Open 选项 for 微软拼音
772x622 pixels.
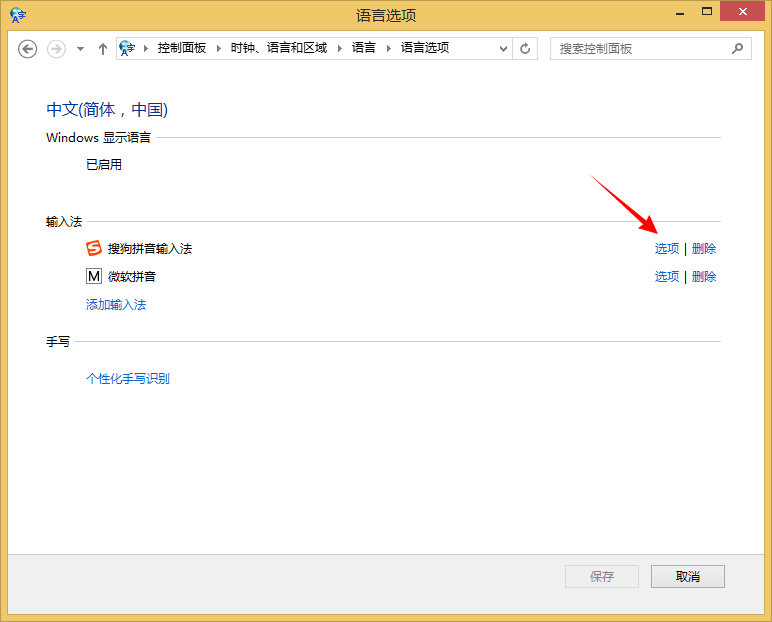(x=667, y=277)
